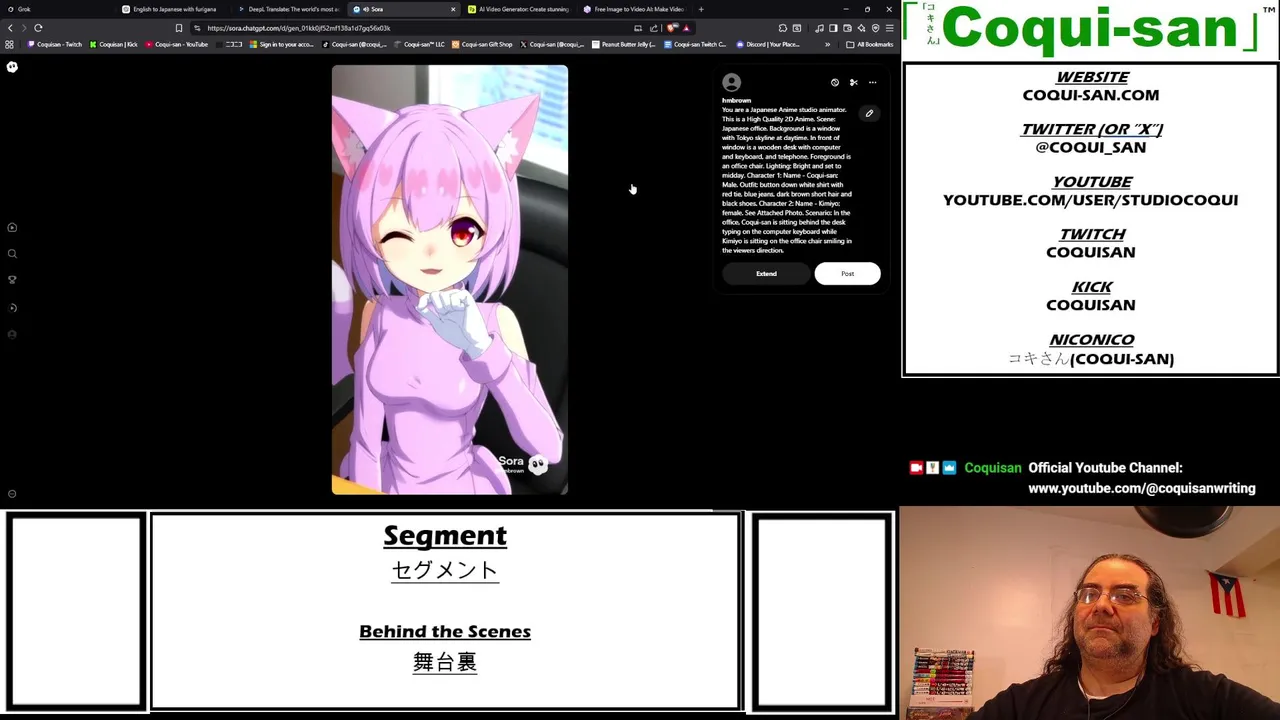Click the Sora logo in the sidebar
The width and height of the screenshot is (1280, 720).
coord(12,67)
